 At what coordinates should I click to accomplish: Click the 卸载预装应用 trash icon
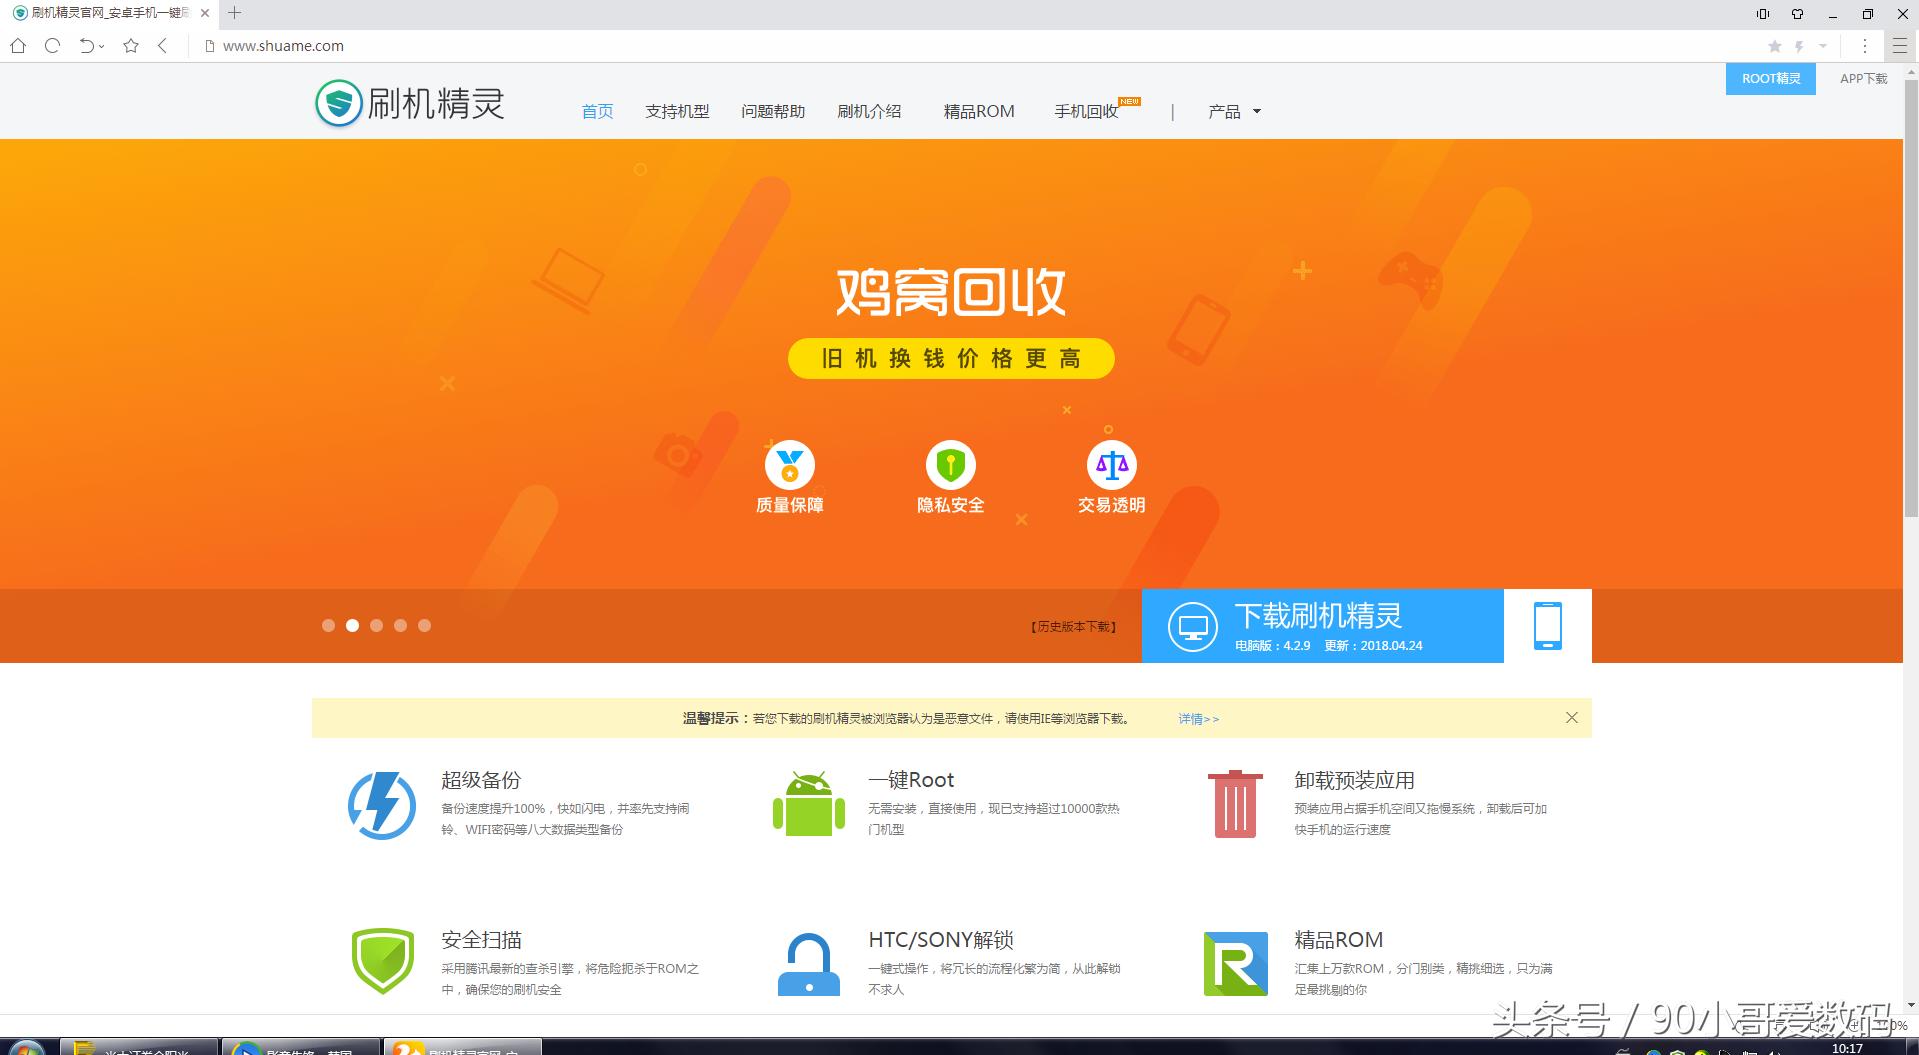pos(1233,805)
